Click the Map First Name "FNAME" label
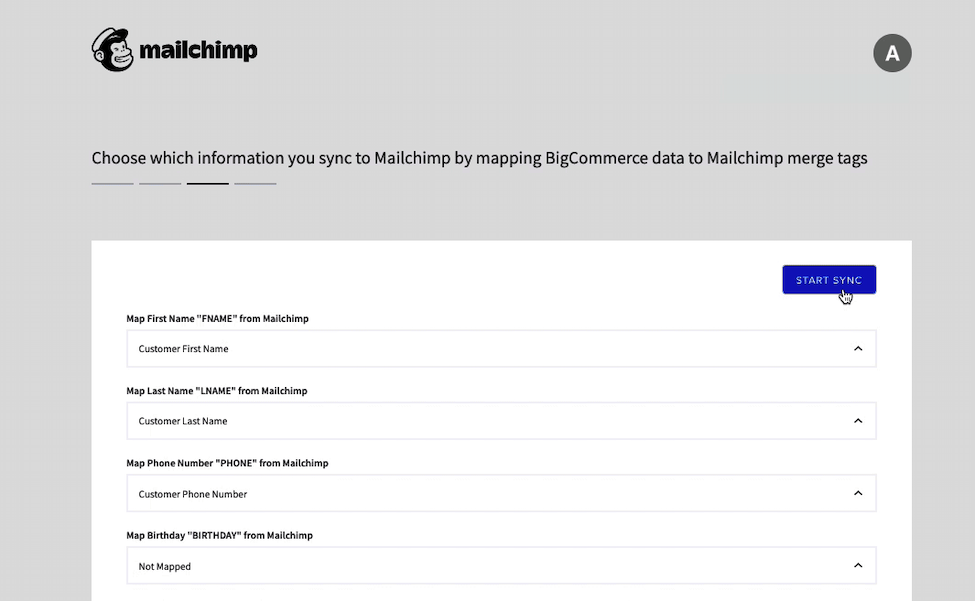The width and height of the screenshot is (975, 601). coord(217,319)
